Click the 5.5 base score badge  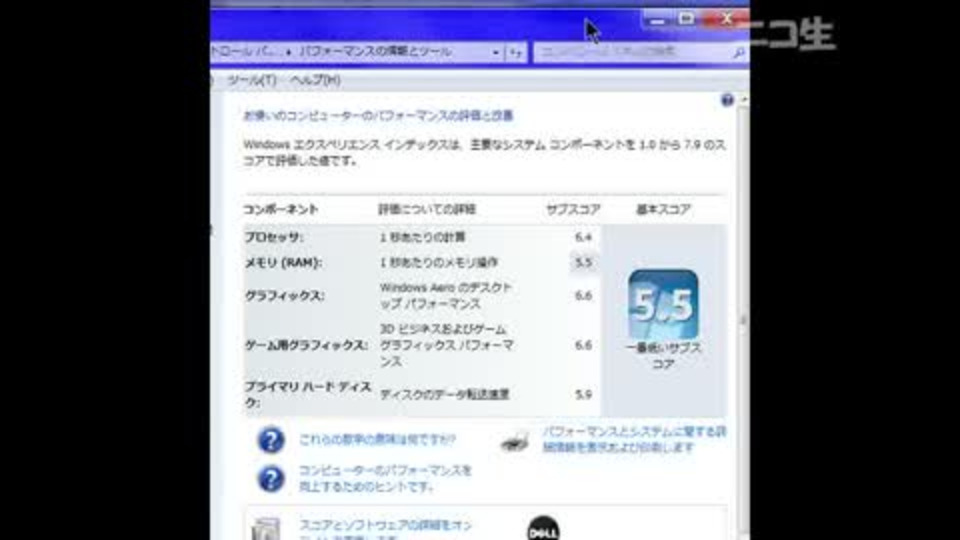pos(663,304)
